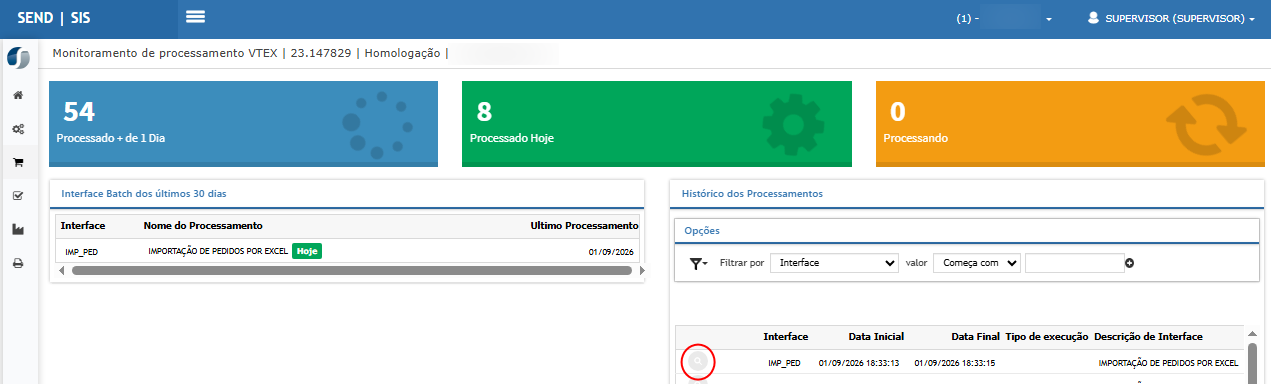Sort by Descrição de Interface column

1149,337
